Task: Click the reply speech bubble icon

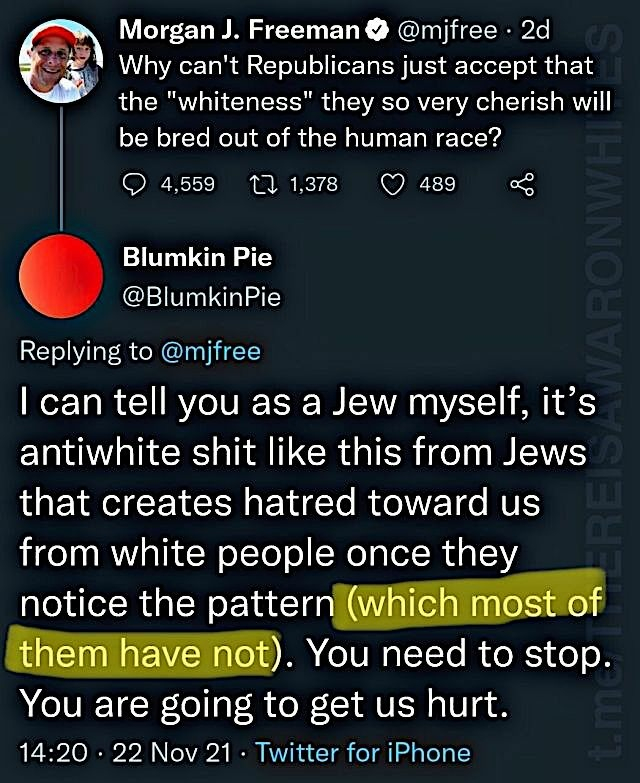Action: [134, 184]
